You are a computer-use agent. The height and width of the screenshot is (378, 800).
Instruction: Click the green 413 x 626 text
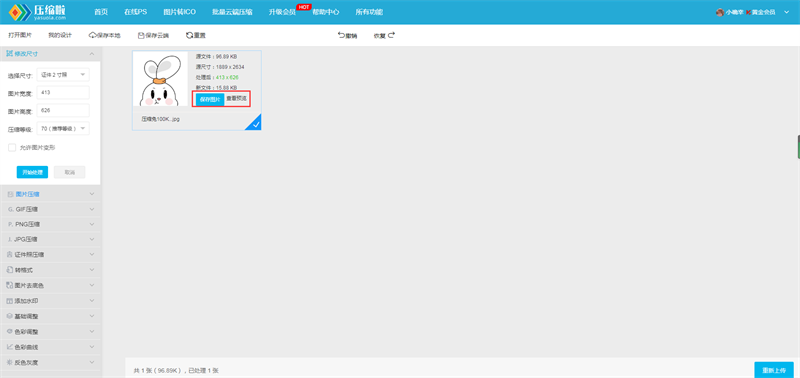[x=227, y=77]
